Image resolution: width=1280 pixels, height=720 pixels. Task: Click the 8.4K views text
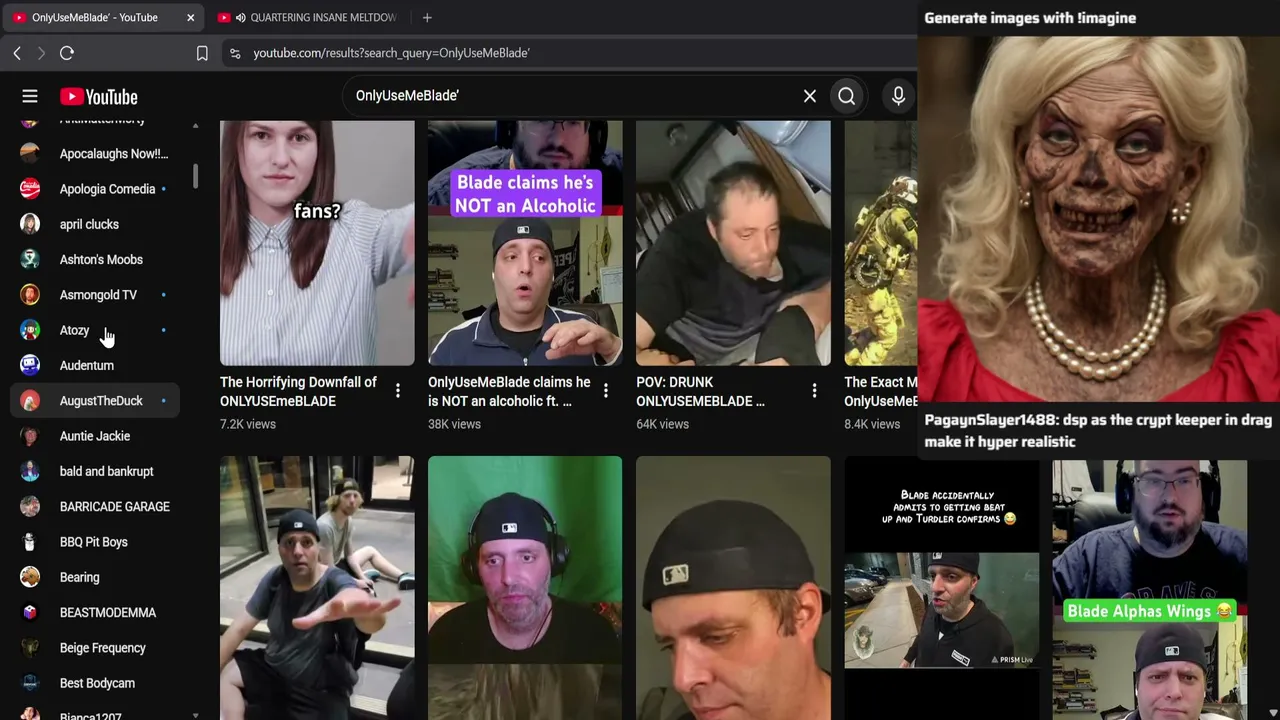point(872,424)
